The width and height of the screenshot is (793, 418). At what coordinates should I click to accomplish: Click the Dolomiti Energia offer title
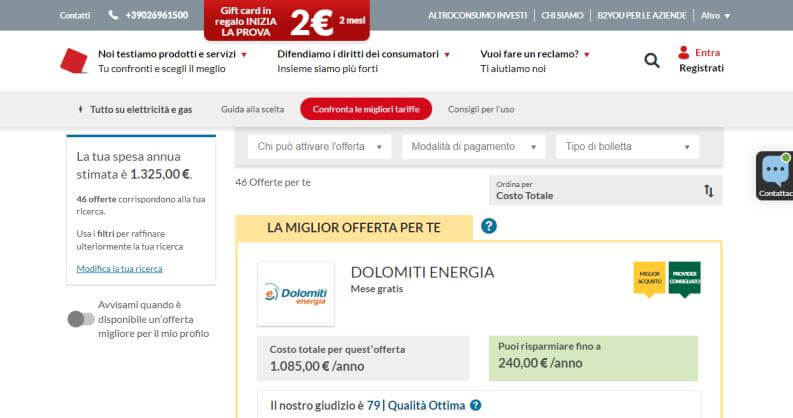point(422,272)
